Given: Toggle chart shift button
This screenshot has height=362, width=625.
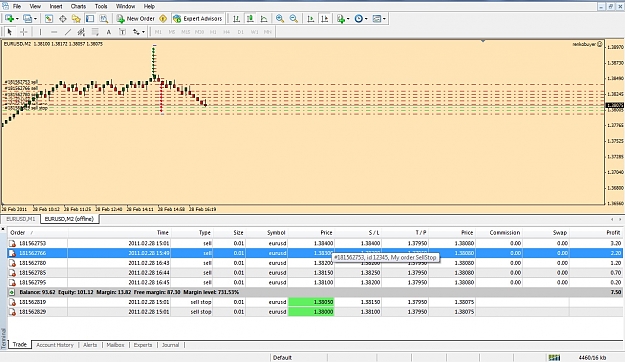Looking at the screenshot, I should 325,19.
